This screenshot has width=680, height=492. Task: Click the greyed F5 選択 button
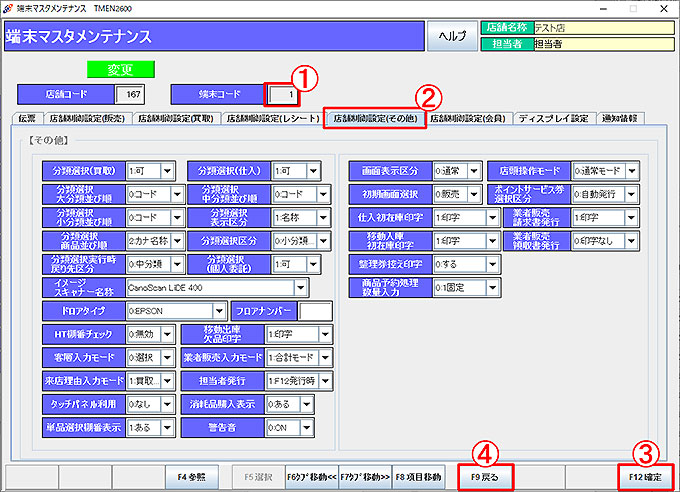258,477
